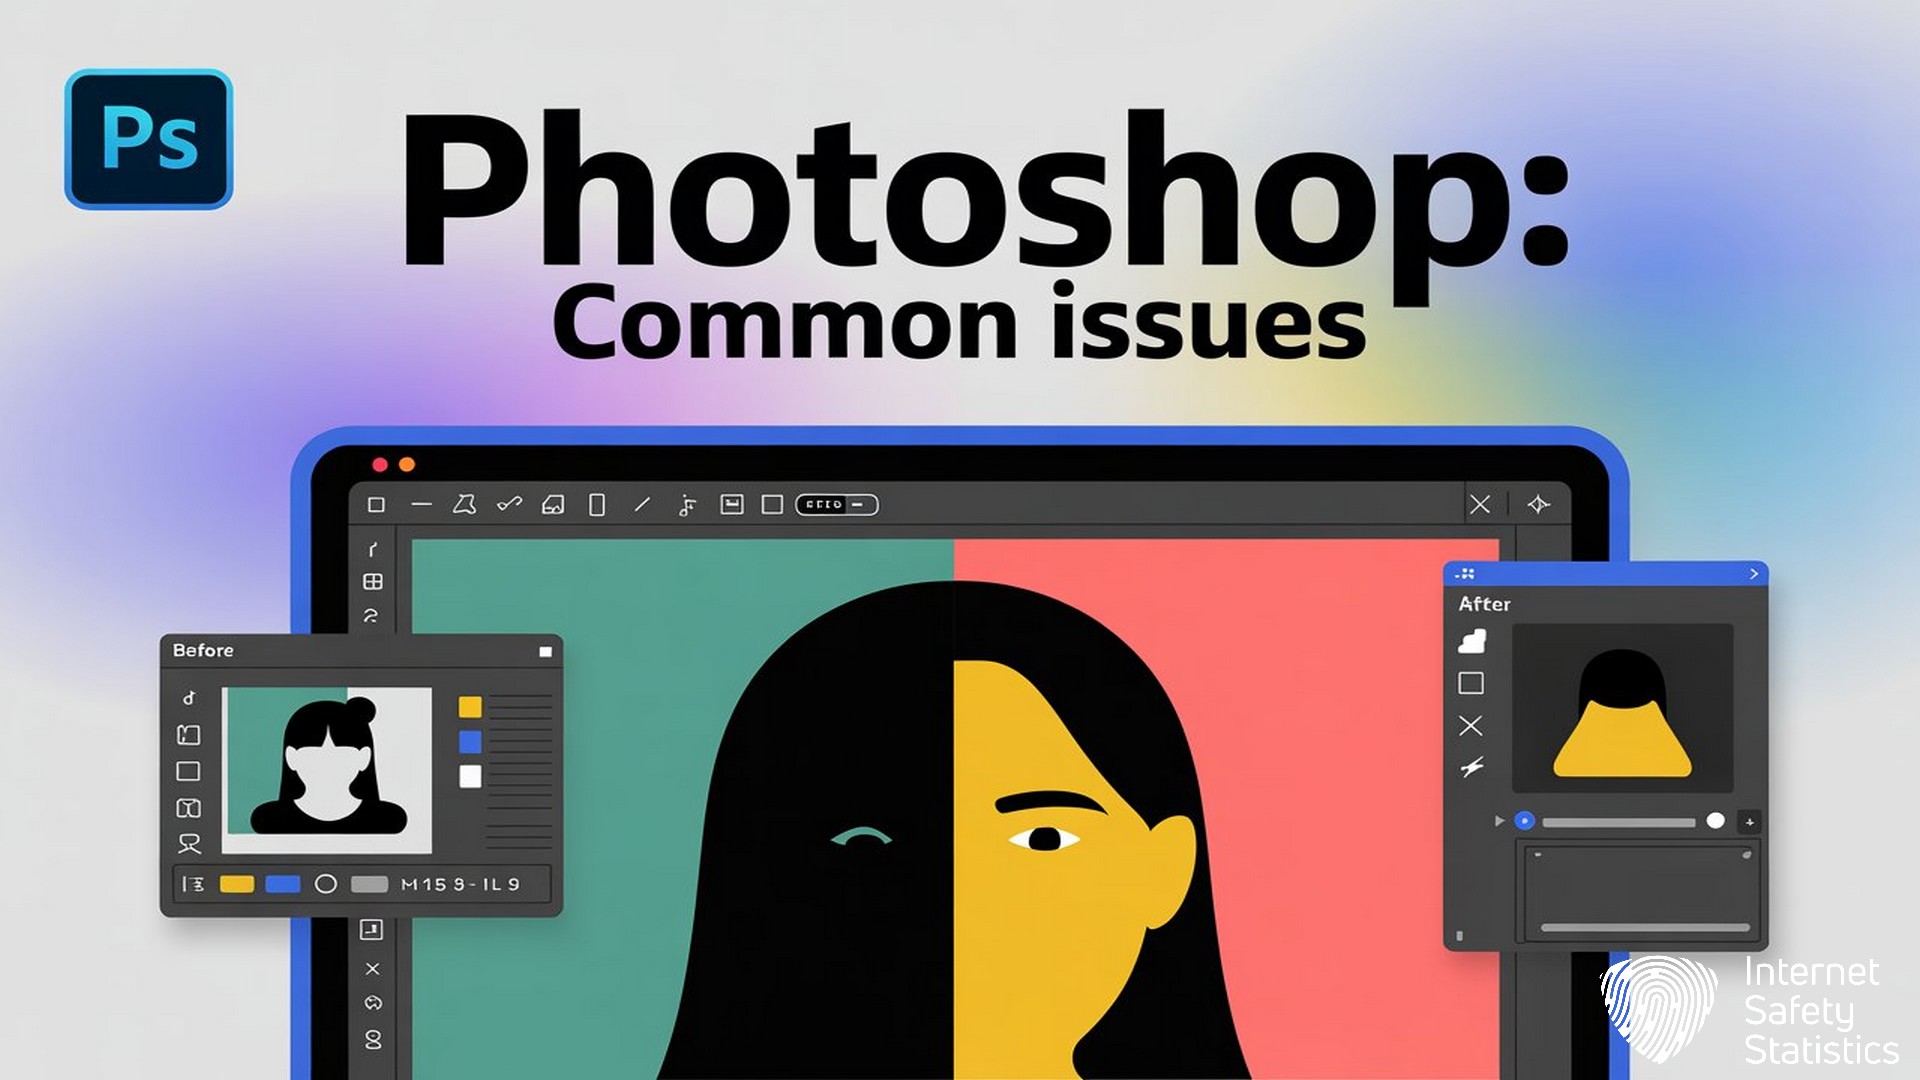Click the red window button
The height and width of the screenshot is (1080, 1920).
pyautogui.click(x=380, y=465)
